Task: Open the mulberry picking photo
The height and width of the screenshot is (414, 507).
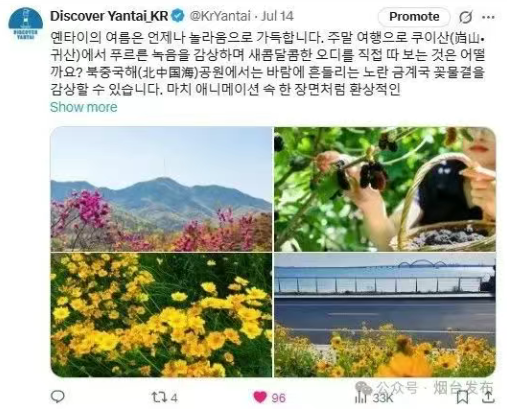Action: (x=385, y=189)
